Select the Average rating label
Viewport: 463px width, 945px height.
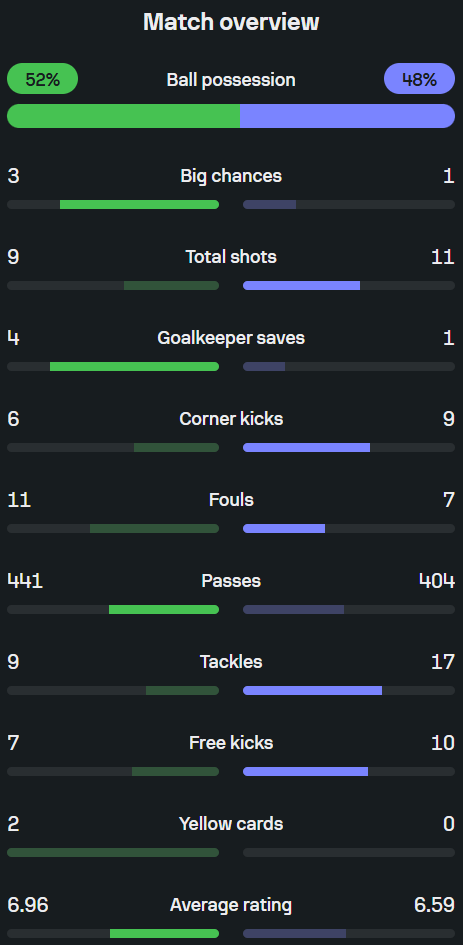pos(231,905)
